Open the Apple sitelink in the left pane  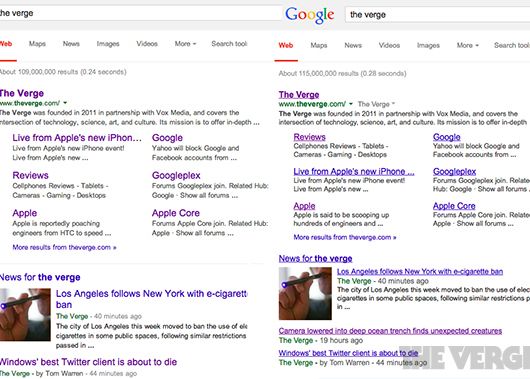click(x=25, y=213)
